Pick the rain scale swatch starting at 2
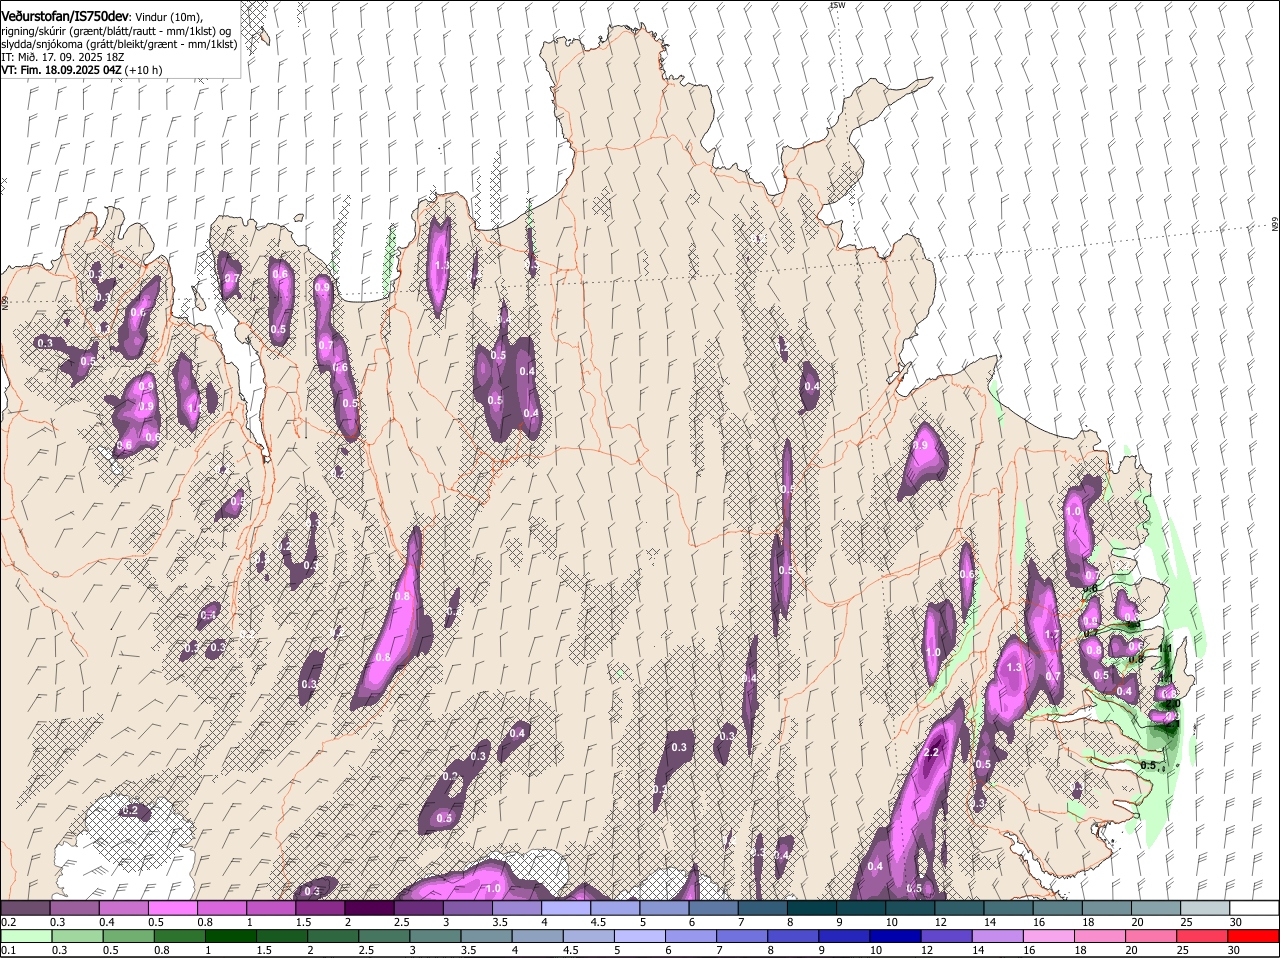The image size is (1280, 958). pos(333,937)
